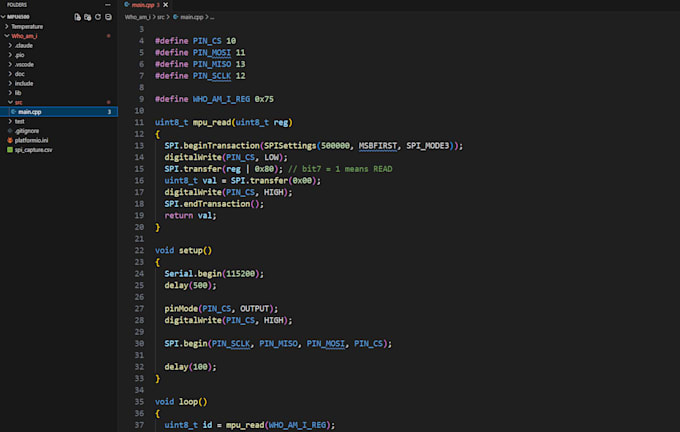Image resolution: width=680 pixels, height=432 pixels.
Task: Open the .gitignore file
Action: point(27,131)
